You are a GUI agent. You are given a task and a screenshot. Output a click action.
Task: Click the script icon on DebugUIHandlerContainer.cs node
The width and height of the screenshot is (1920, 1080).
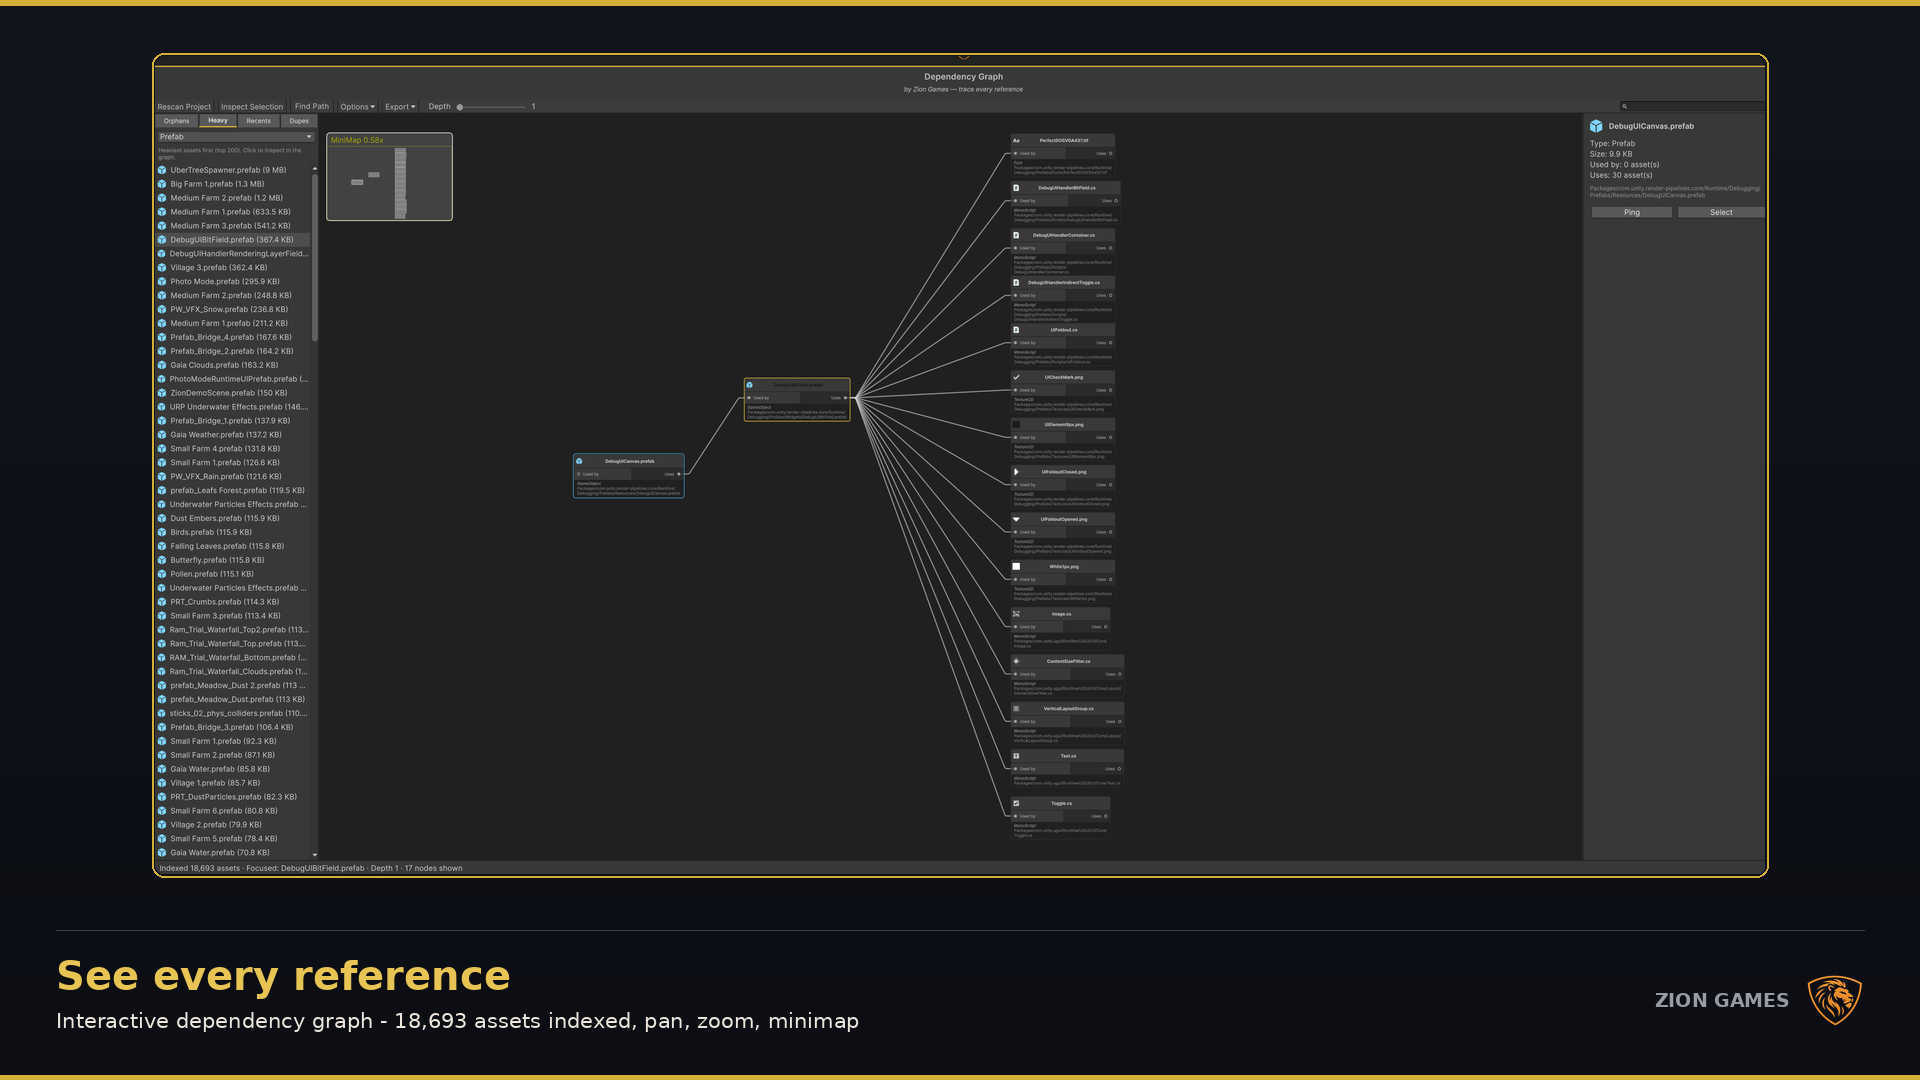[1017, 235]
